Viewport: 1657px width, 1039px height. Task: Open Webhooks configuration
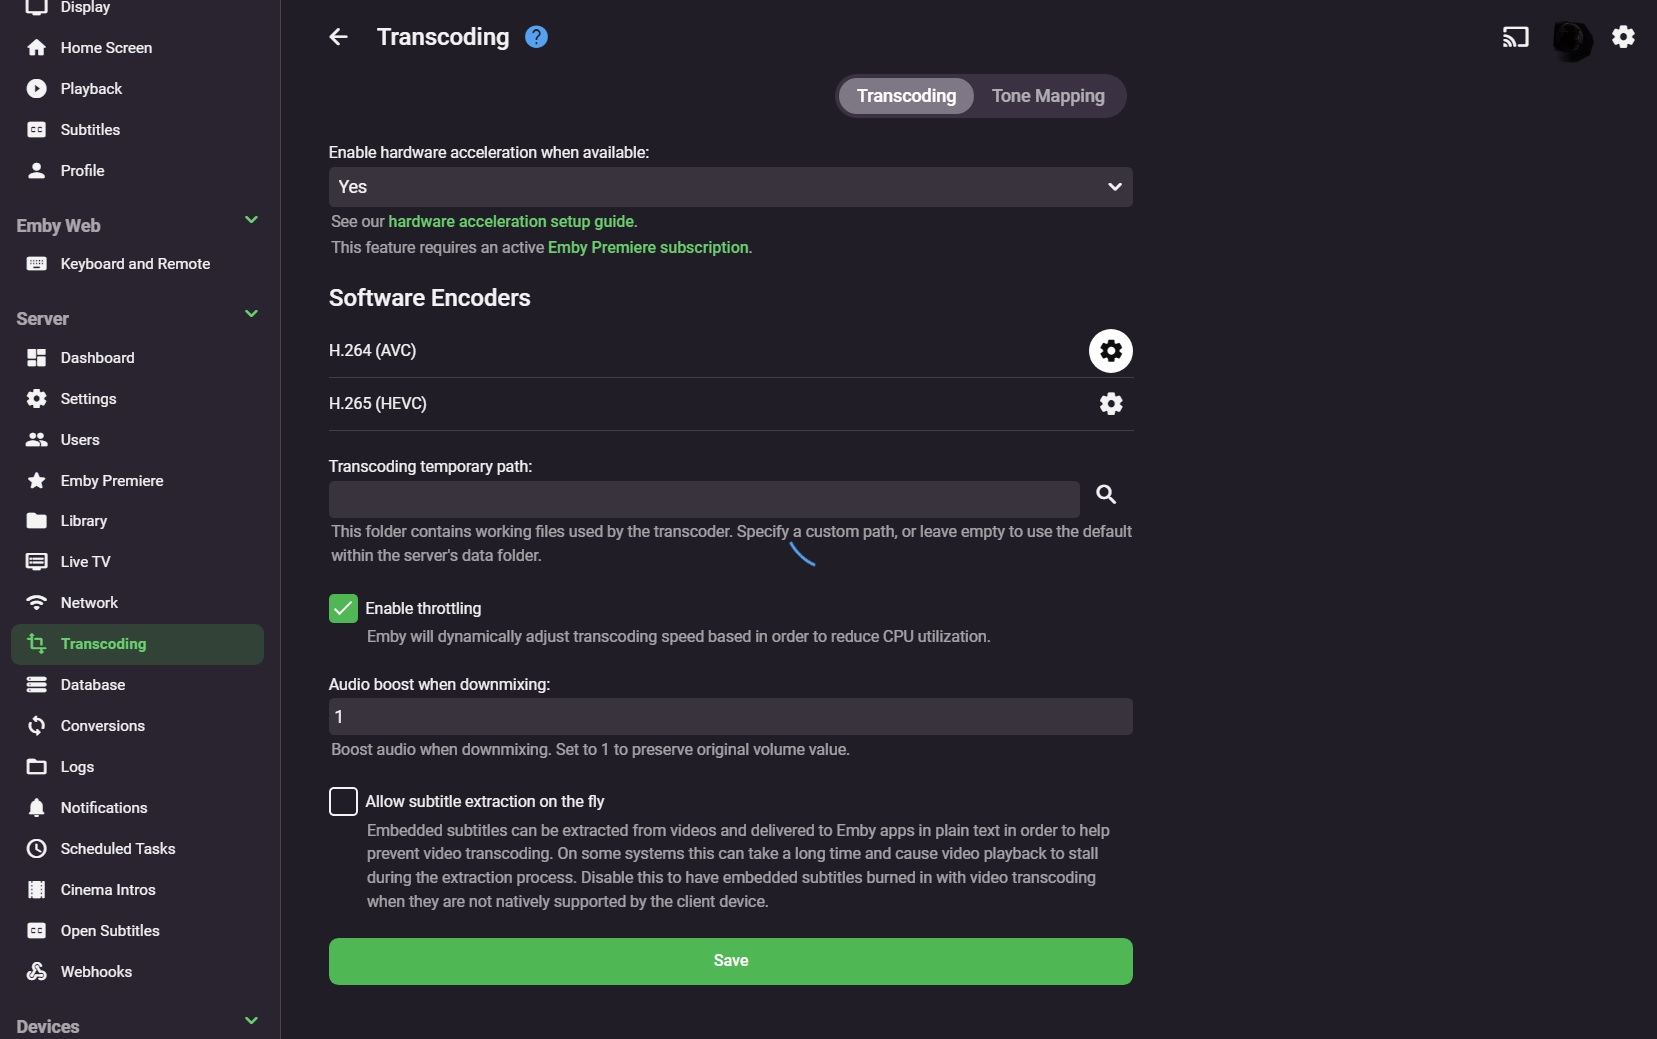point(95,972)
